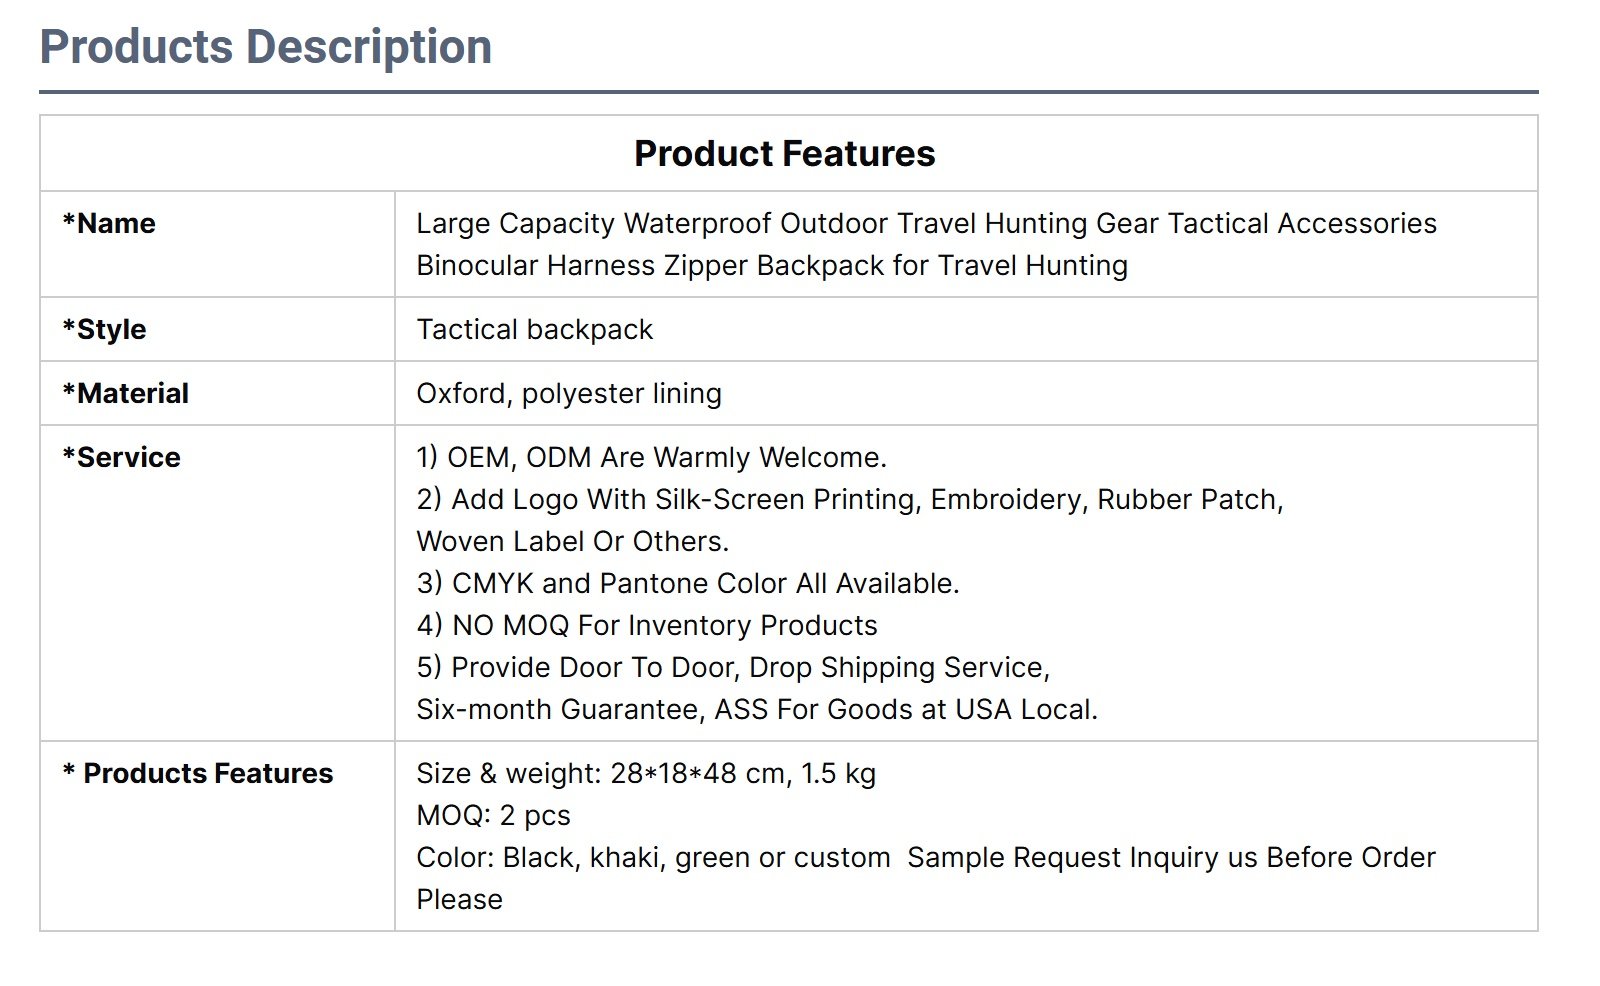Click the Tactical backpack value
The width and height of the screenshot is (1600, 986).
[534, 329]
